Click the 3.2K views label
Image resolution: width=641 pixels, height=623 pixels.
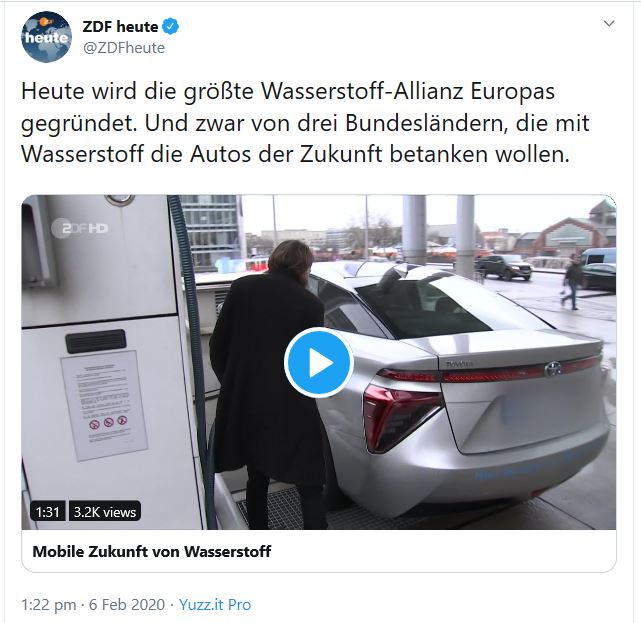pyautogui.click(x=105, y=512)
